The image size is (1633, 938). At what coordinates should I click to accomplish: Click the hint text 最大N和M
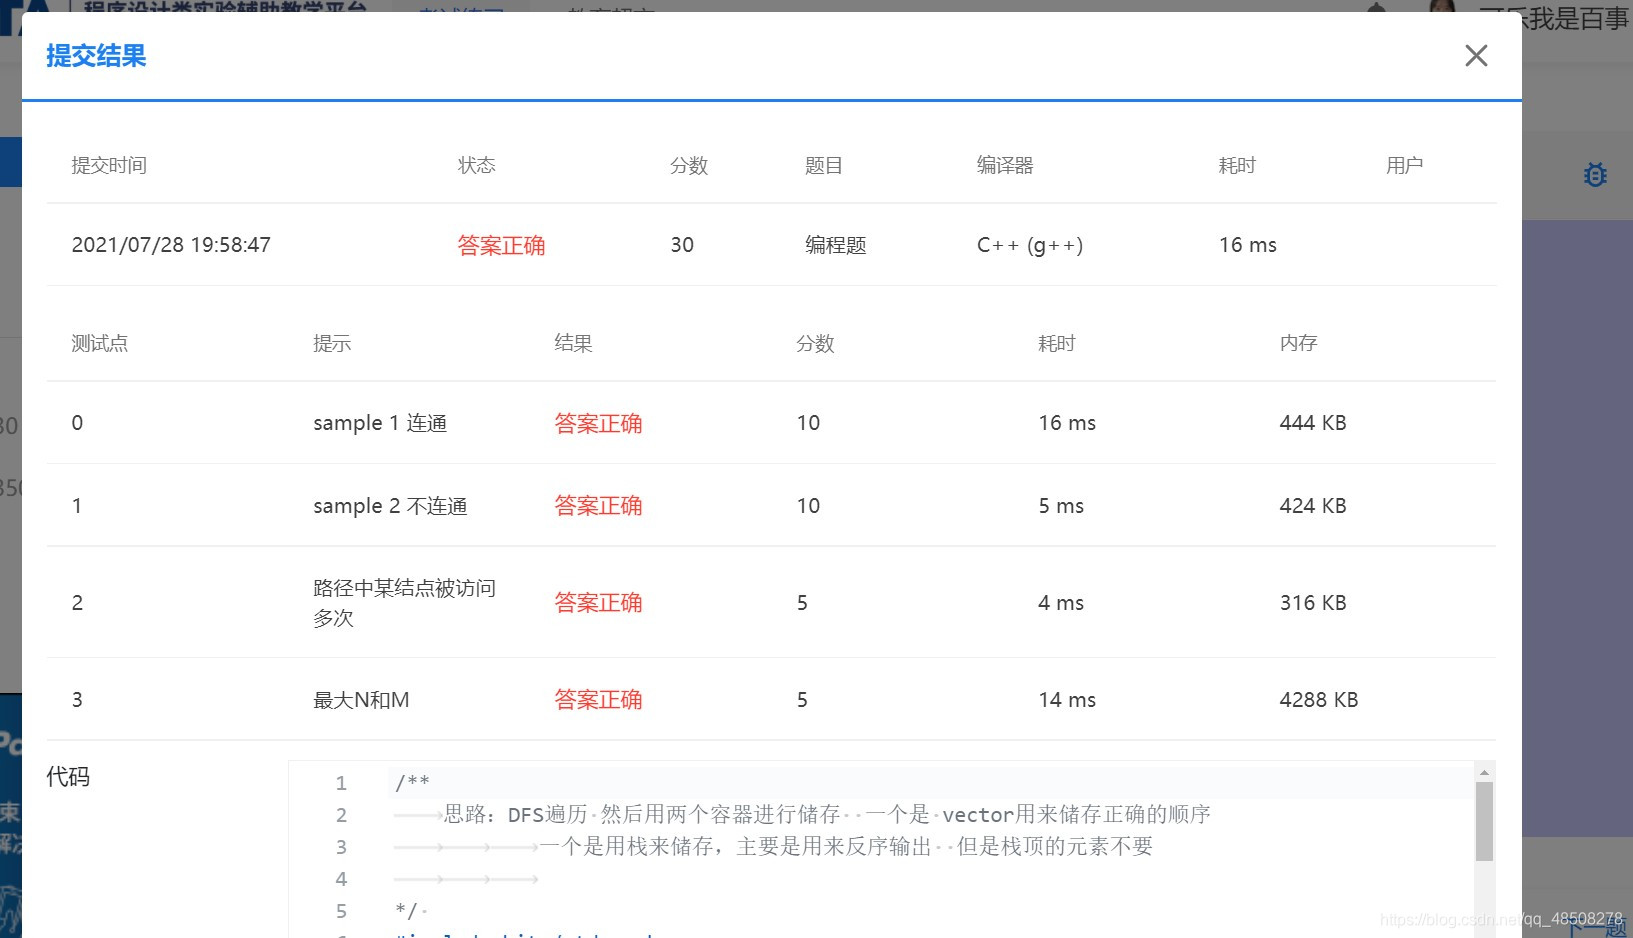[360, 699]
